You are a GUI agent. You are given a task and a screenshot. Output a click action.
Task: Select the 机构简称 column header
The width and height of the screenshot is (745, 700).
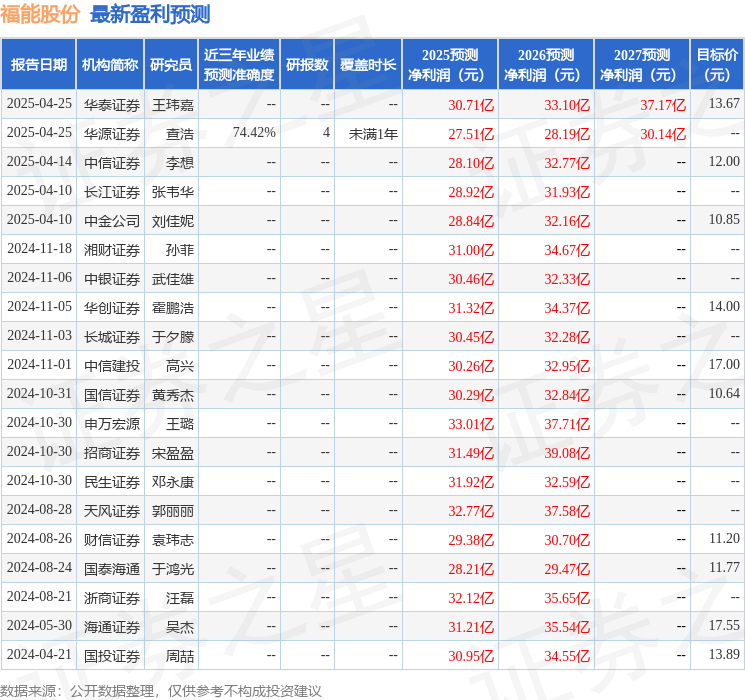click(x=110, y=65)
